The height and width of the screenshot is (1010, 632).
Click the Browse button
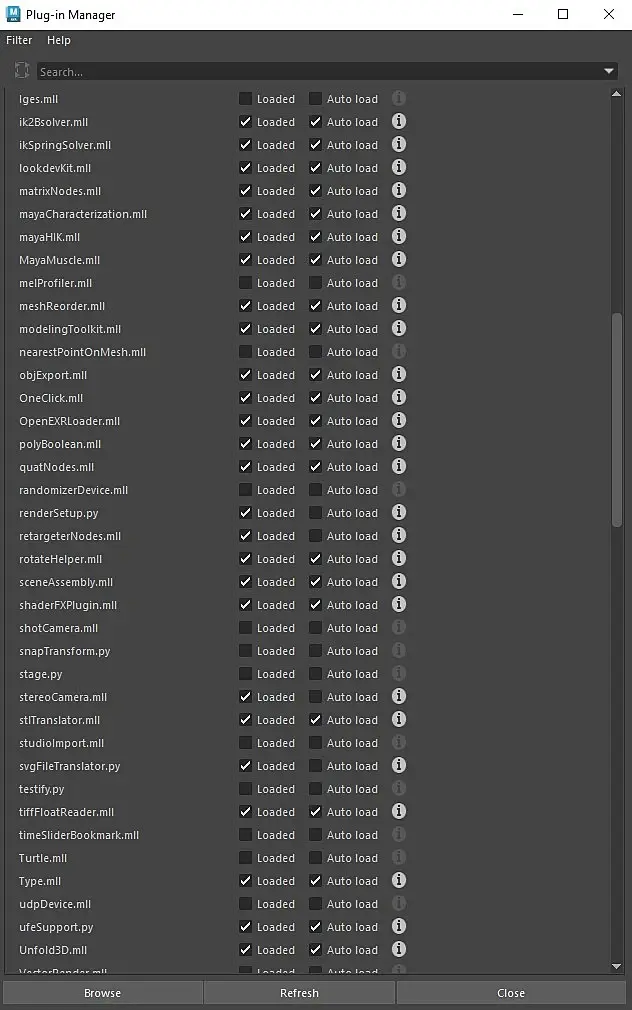(x=102, y=993)
